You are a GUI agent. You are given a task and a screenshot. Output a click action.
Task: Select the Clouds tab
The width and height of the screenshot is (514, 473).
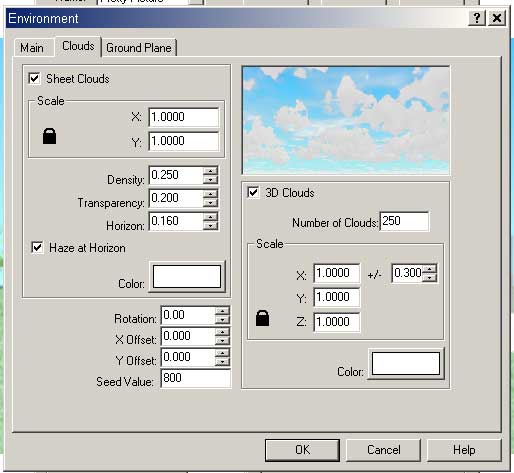(x=78, y=46)
